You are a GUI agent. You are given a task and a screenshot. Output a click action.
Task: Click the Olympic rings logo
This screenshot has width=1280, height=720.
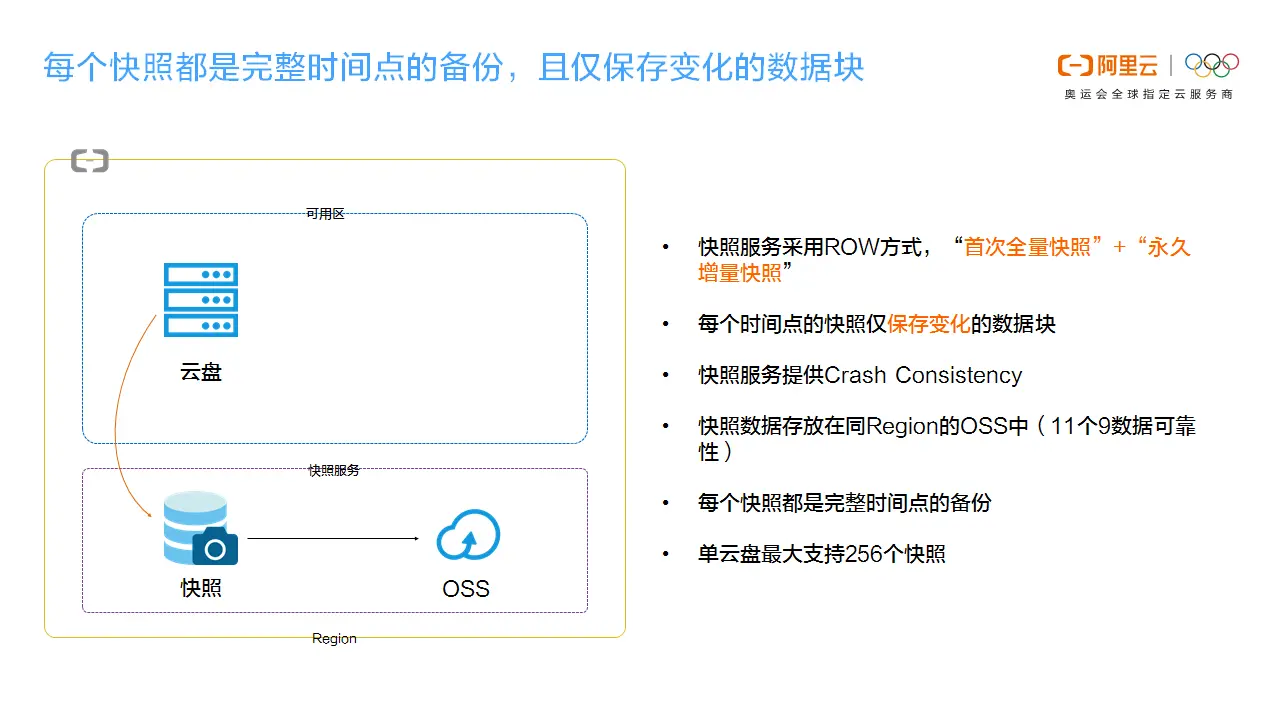click(x=1212, y=65)
